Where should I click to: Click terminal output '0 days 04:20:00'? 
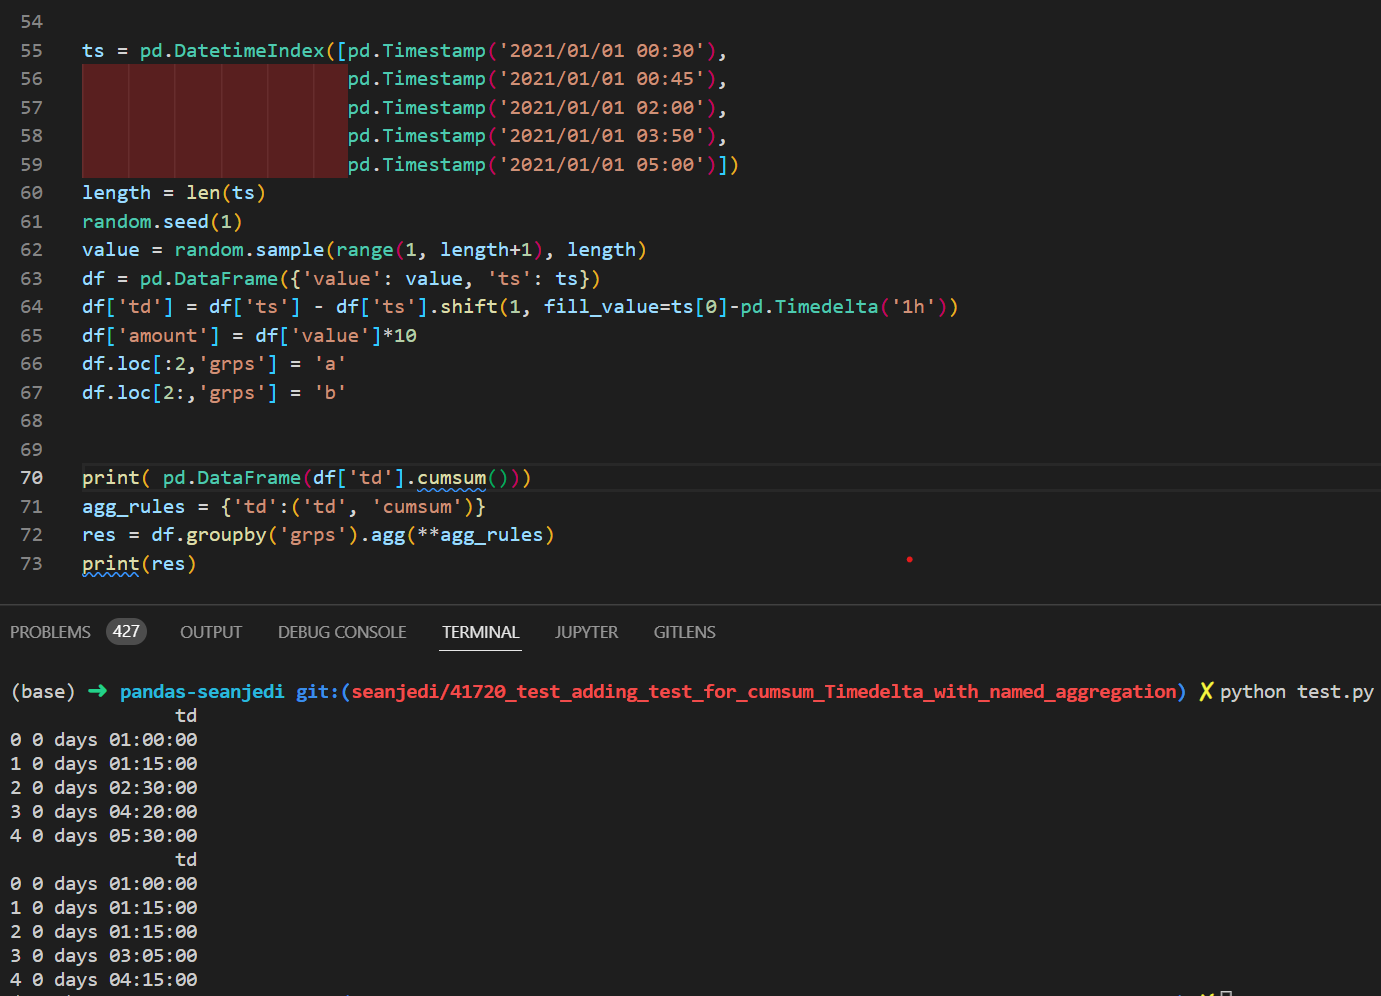pyautogui.click(x=115, y=812)
